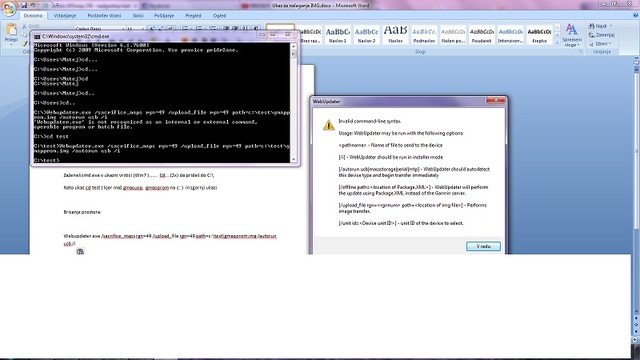
Task: Click the show paragraph marks icon
Action: [256, 29]
